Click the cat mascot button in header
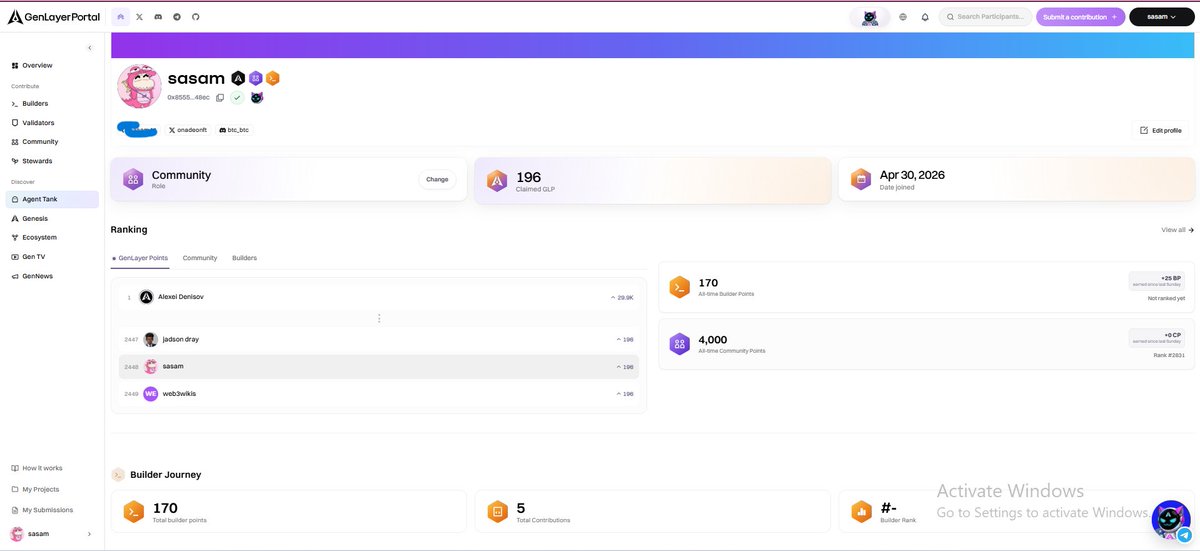 (x=870, y=17)
